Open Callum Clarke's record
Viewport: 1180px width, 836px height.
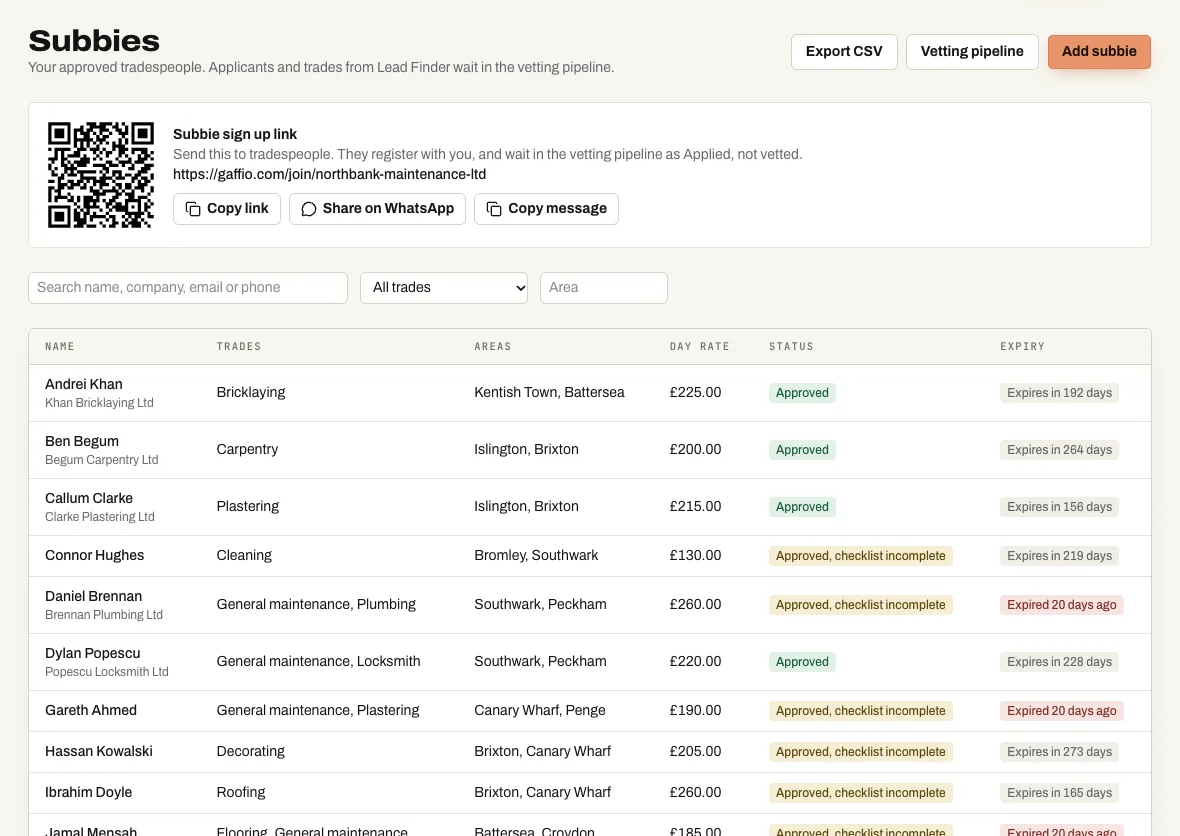pyautogui.click(x=590, y=507)
